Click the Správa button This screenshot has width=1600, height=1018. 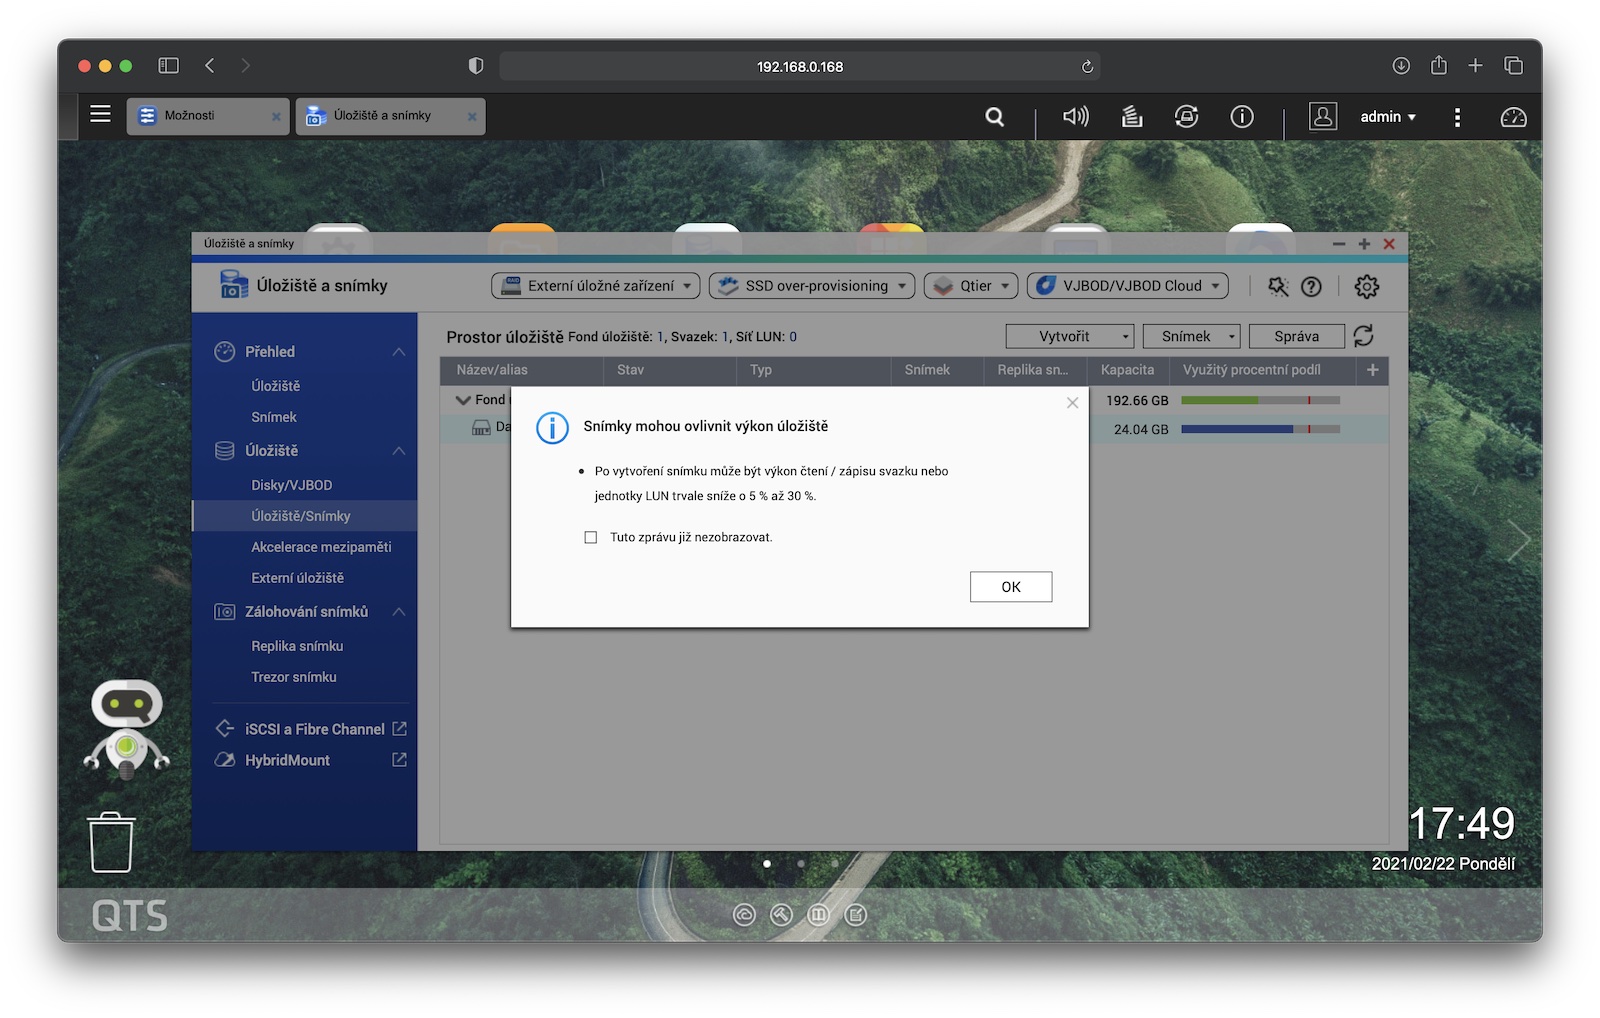1296,337
